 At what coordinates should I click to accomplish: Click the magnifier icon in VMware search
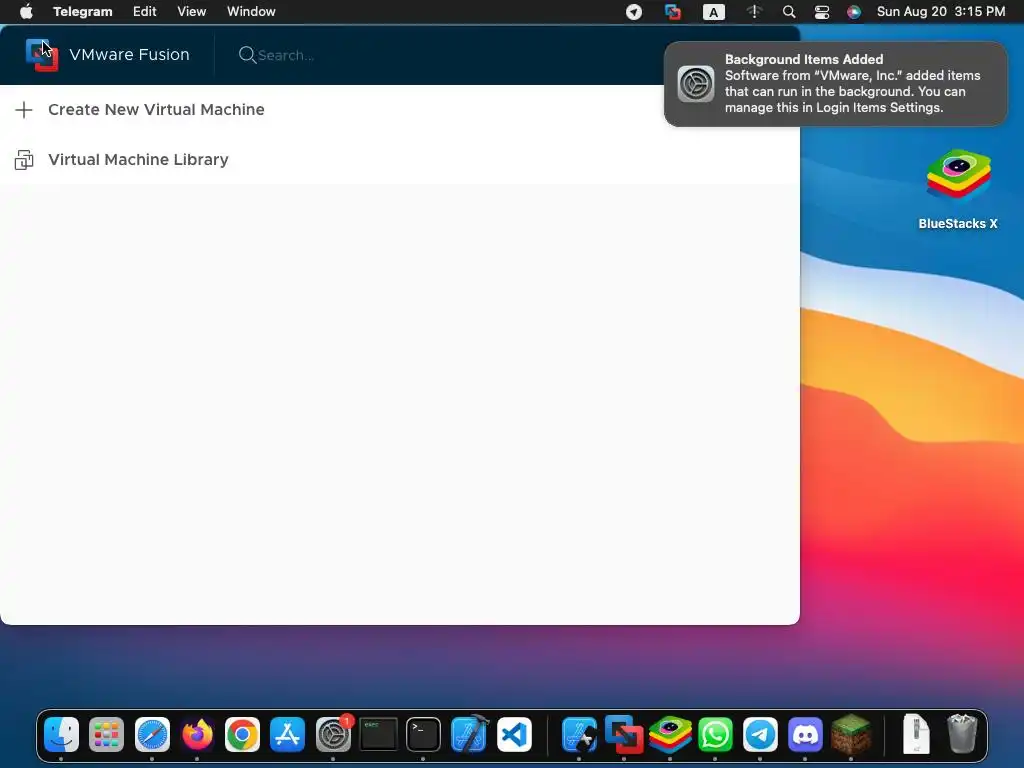click(247, 55)
